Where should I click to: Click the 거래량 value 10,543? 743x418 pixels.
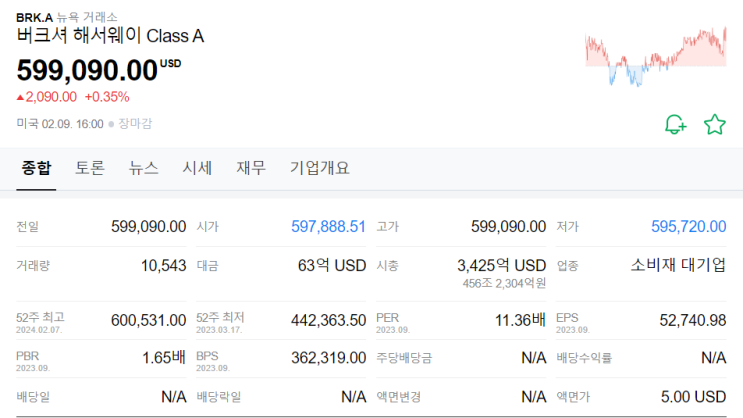click(x=163, y=265)
